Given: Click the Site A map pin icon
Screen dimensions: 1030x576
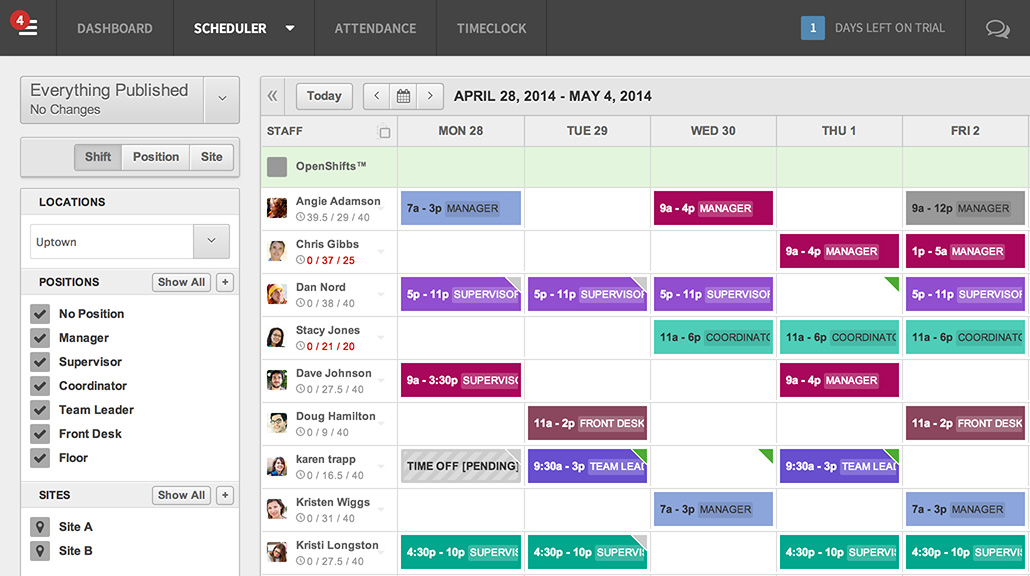Looking at the screenshot, I should point(40,527).
